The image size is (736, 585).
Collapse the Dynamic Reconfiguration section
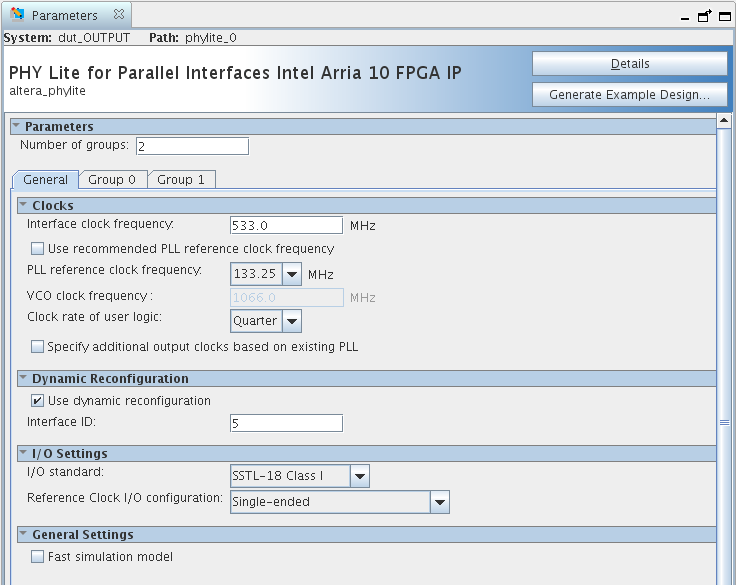tap(23, 379)
